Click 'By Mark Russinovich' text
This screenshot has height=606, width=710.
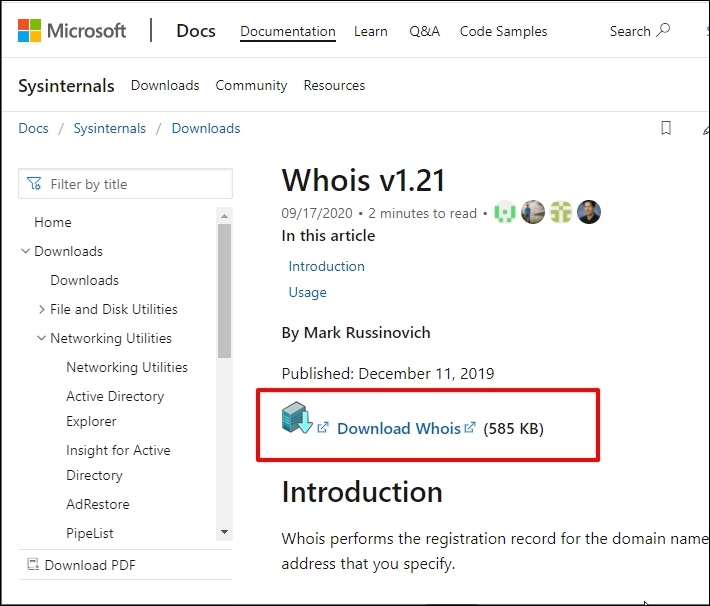click(x=356, y=332)
